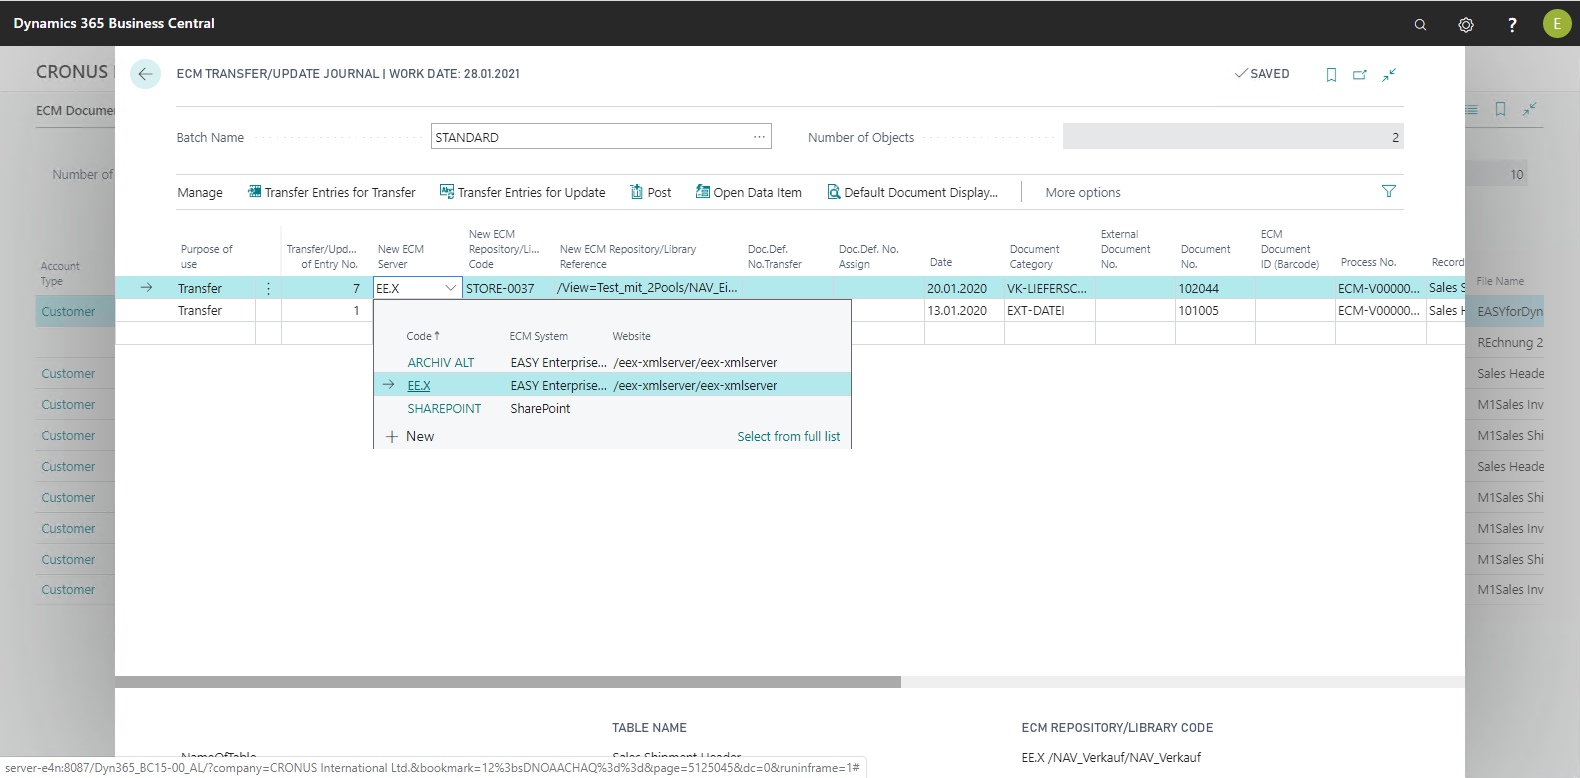Screen dimensions: 1580x778
Task: Open the search magnifier icon
Action: click(x=1420, y=24)
